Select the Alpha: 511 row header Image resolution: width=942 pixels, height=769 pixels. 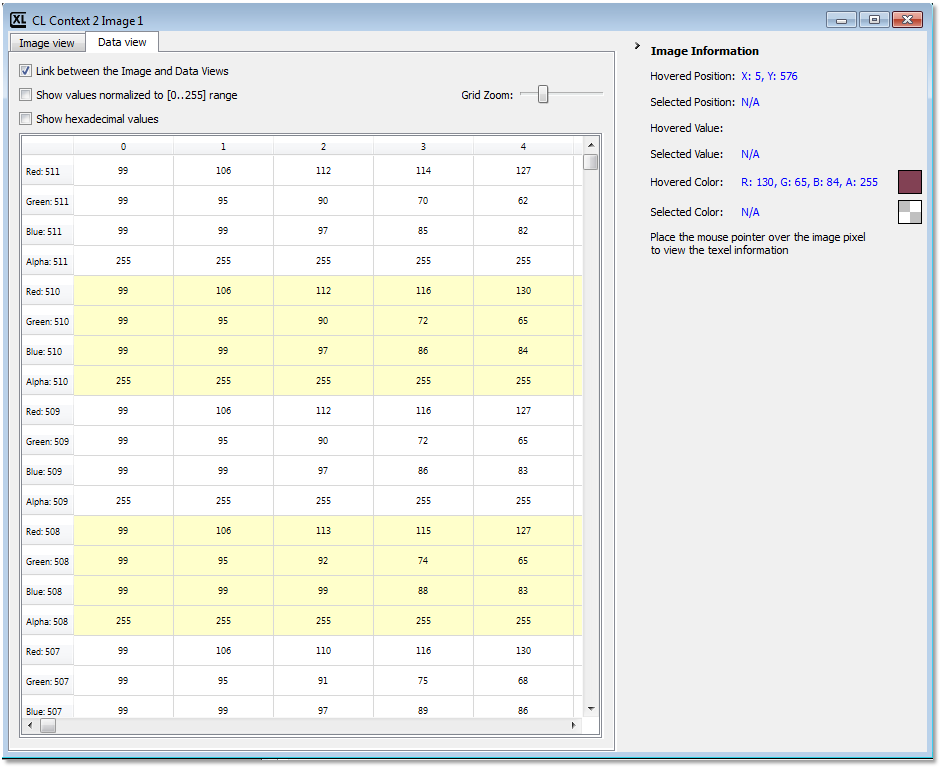click(47, 261)
